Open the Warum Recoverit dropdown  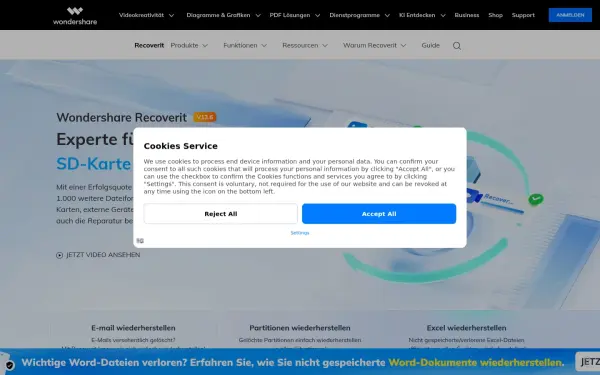374,45
